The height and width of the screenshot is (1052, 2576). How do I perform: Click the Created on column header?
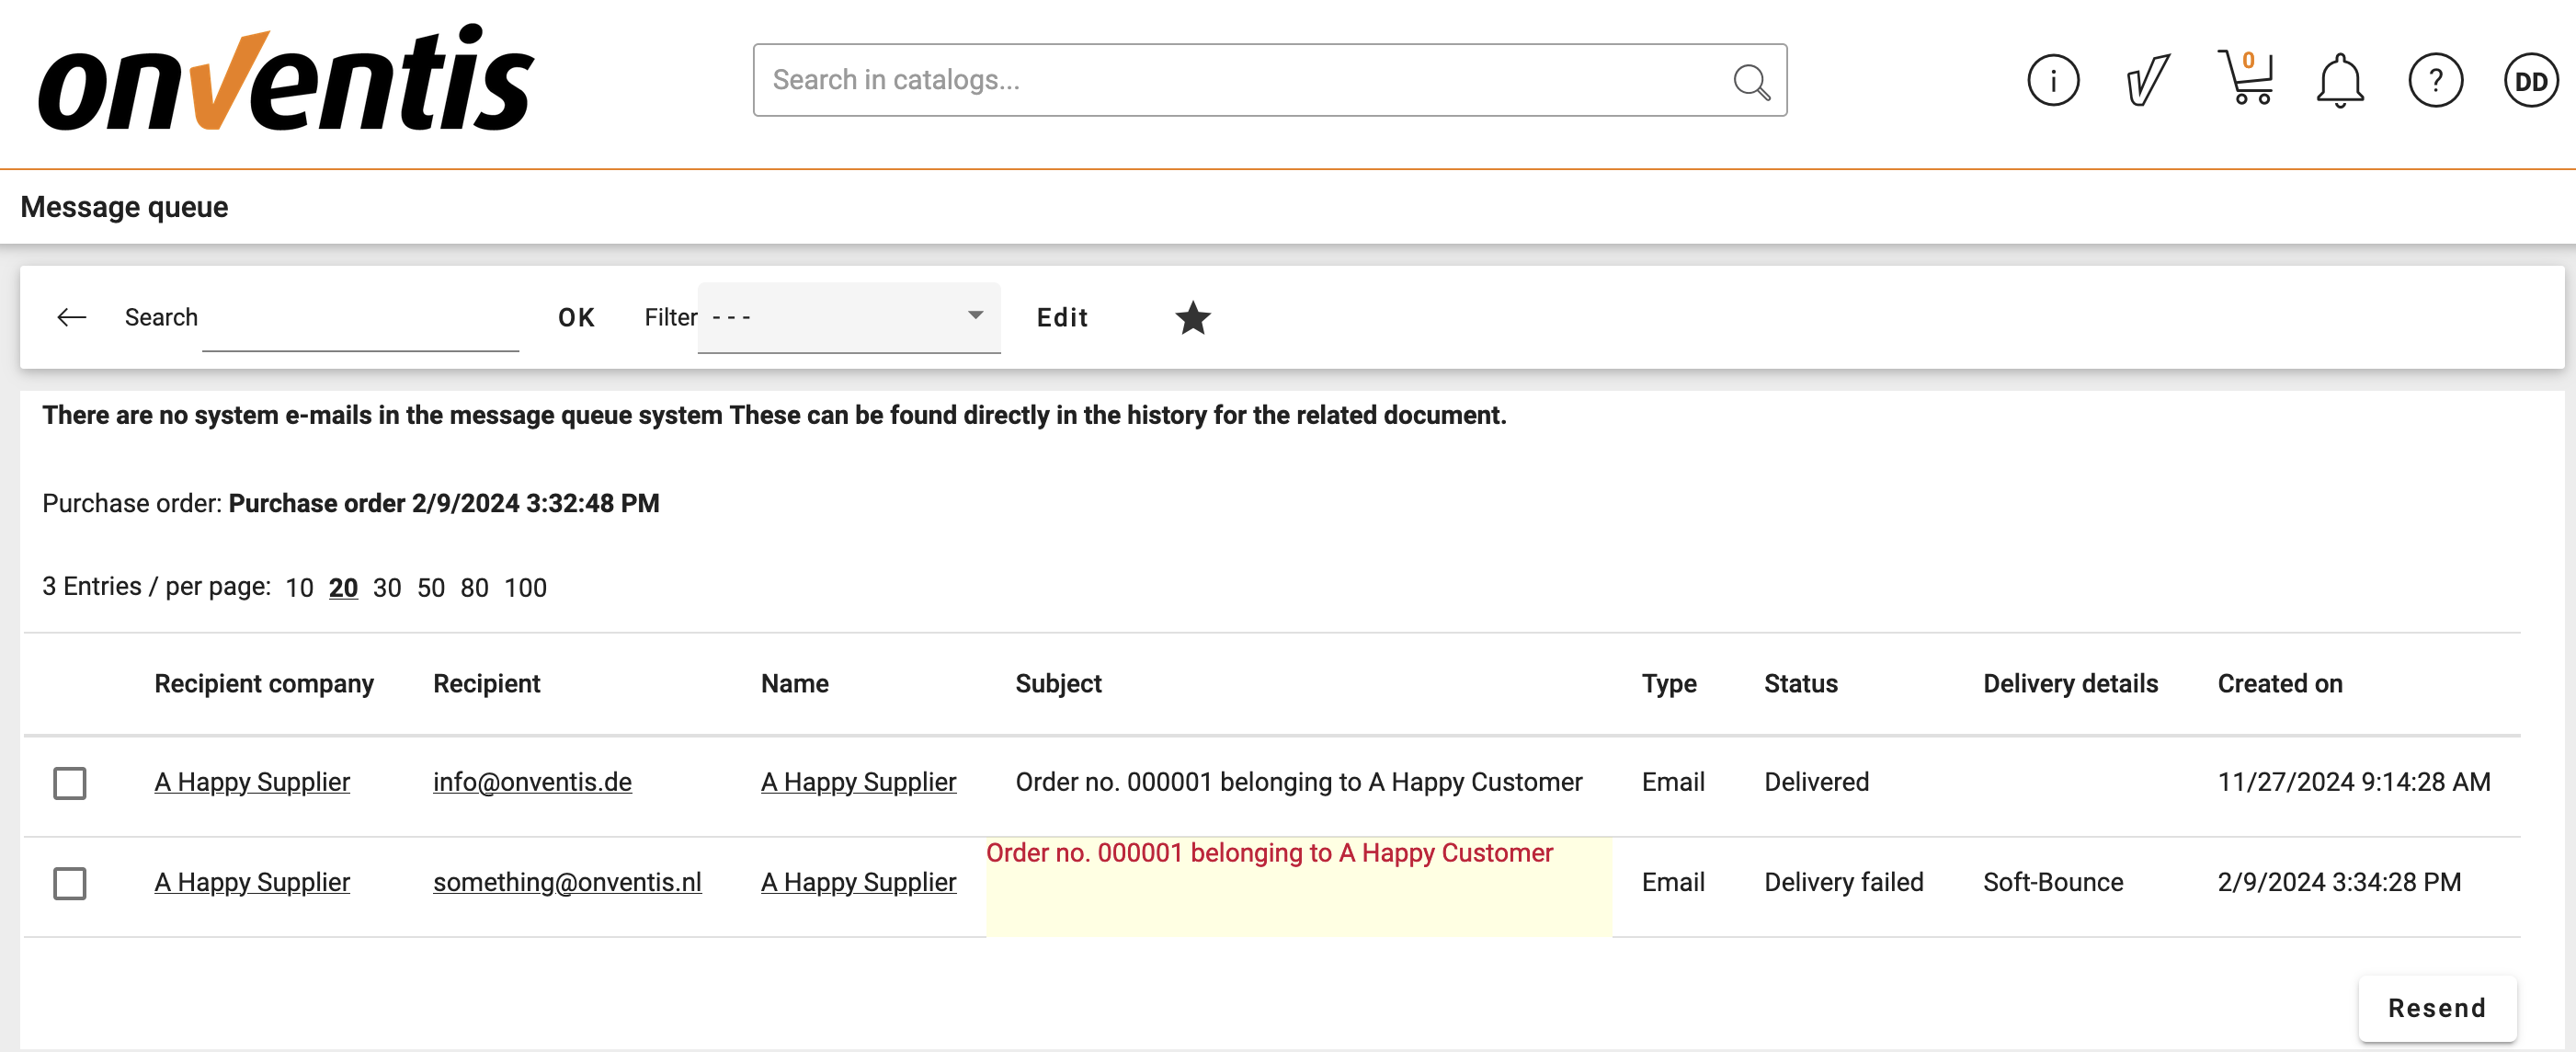[x=2279, y=683]
